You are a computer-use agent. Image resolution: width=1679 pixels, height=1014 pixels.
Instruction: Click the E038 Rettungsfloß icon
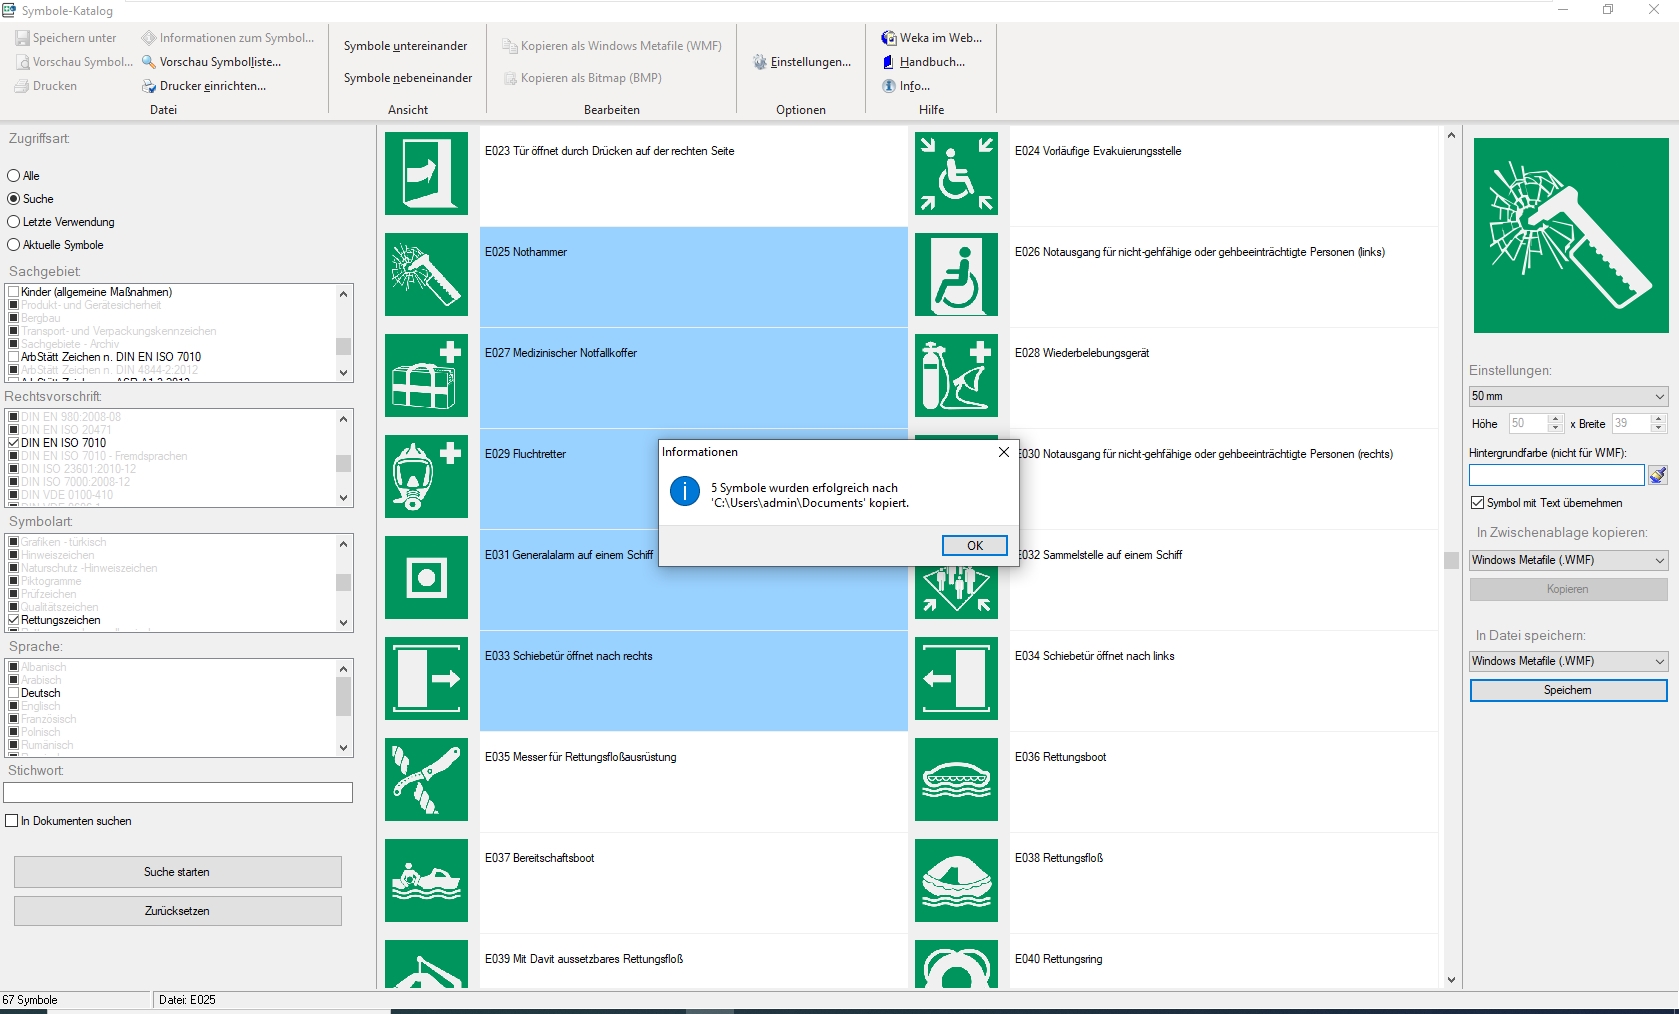(956, 880)
